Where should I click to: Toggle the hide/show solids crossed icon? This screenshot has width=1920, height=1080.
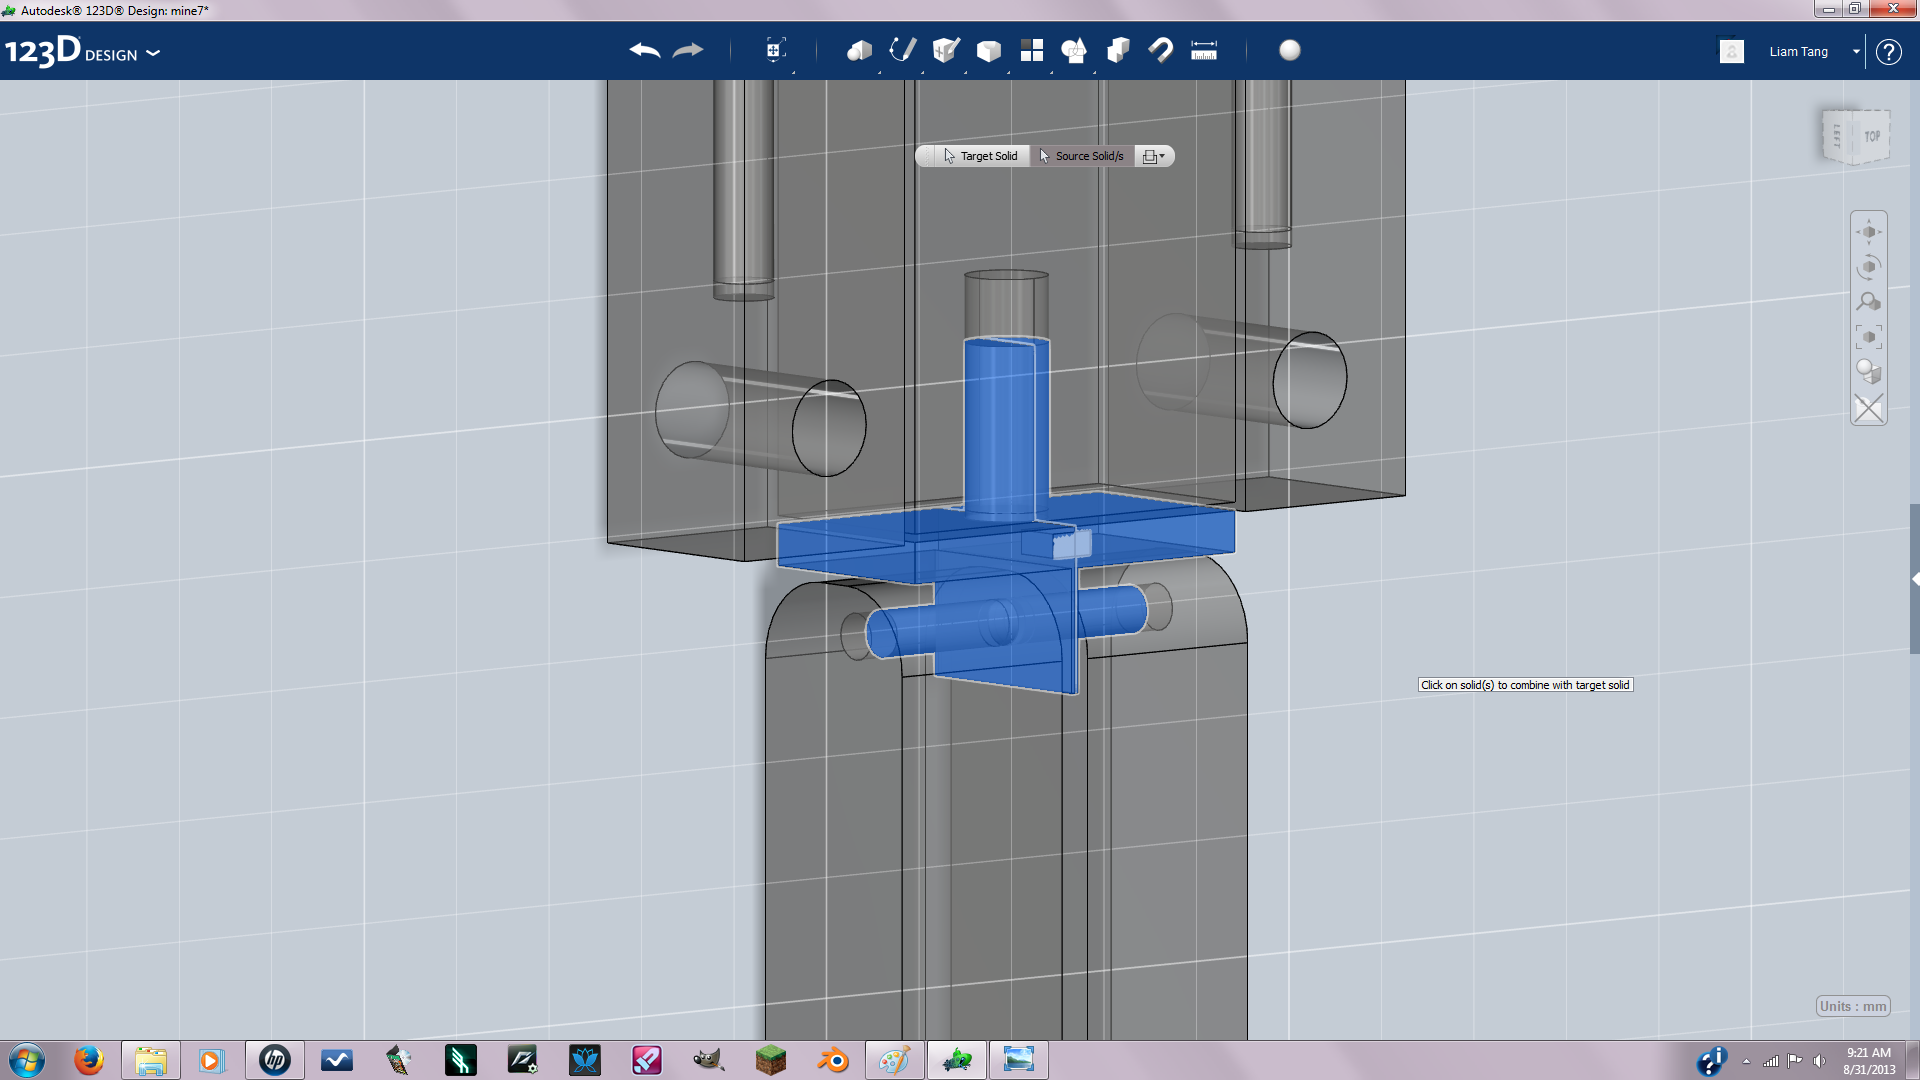click(1869, 408)
